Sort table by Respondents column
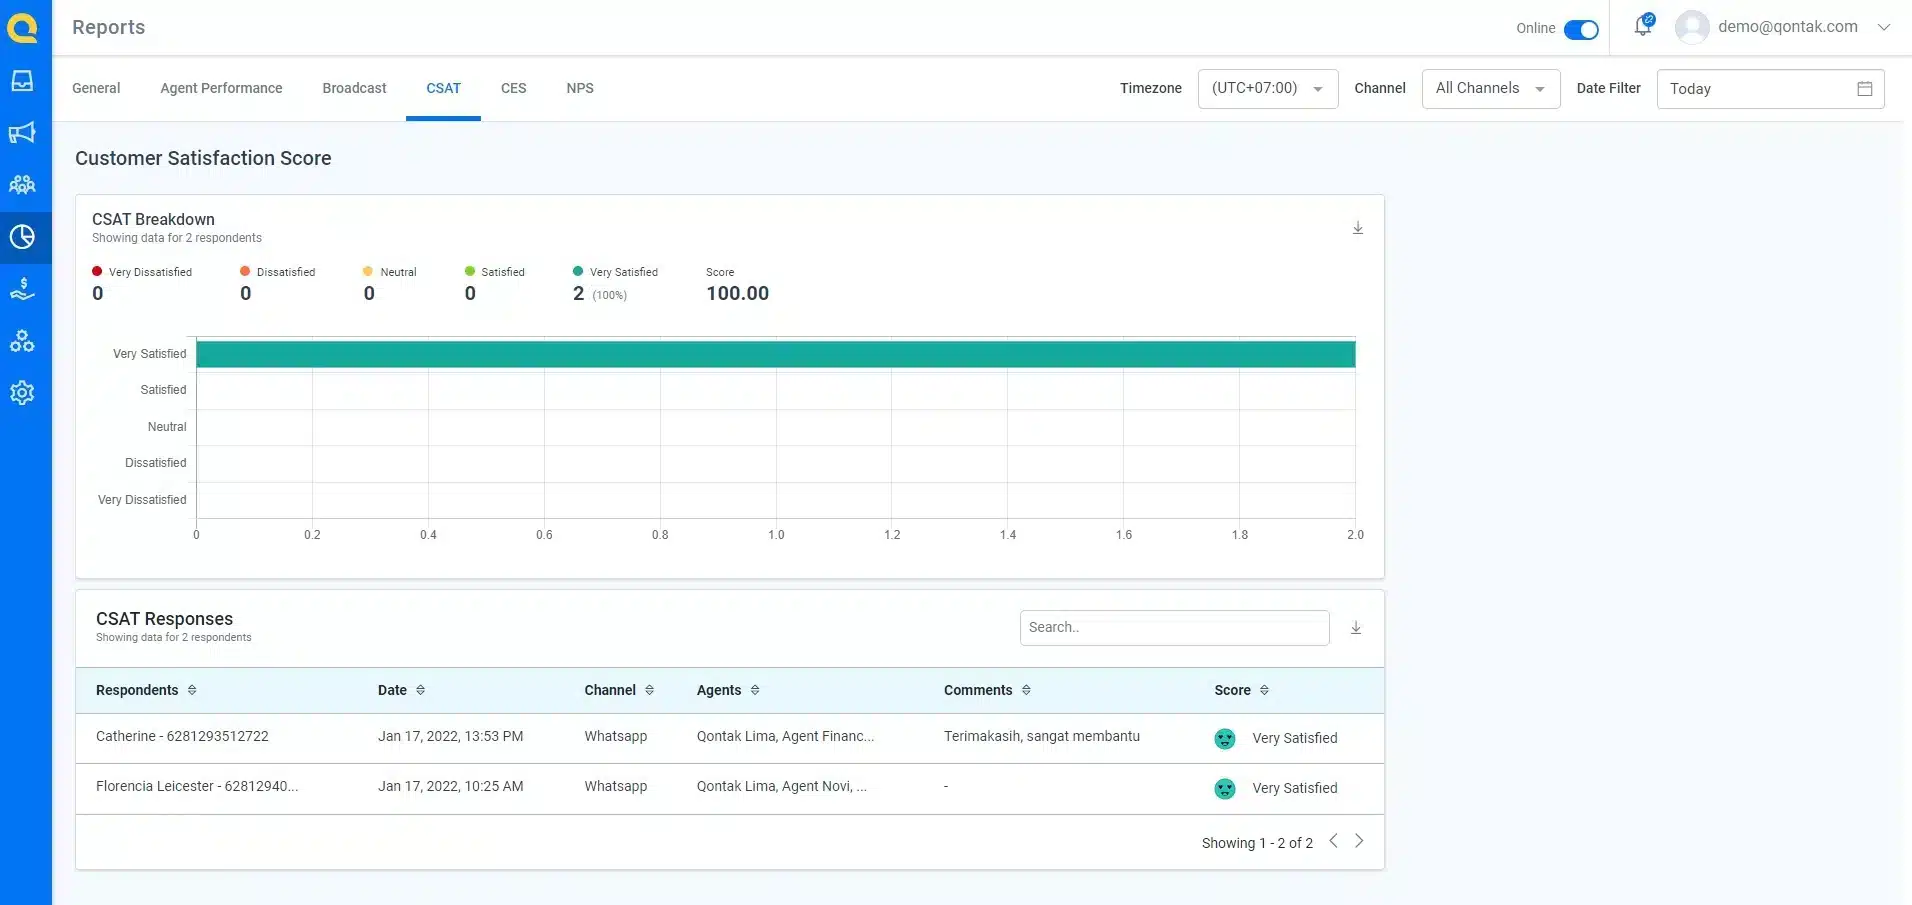 click(x=192, y=690)
